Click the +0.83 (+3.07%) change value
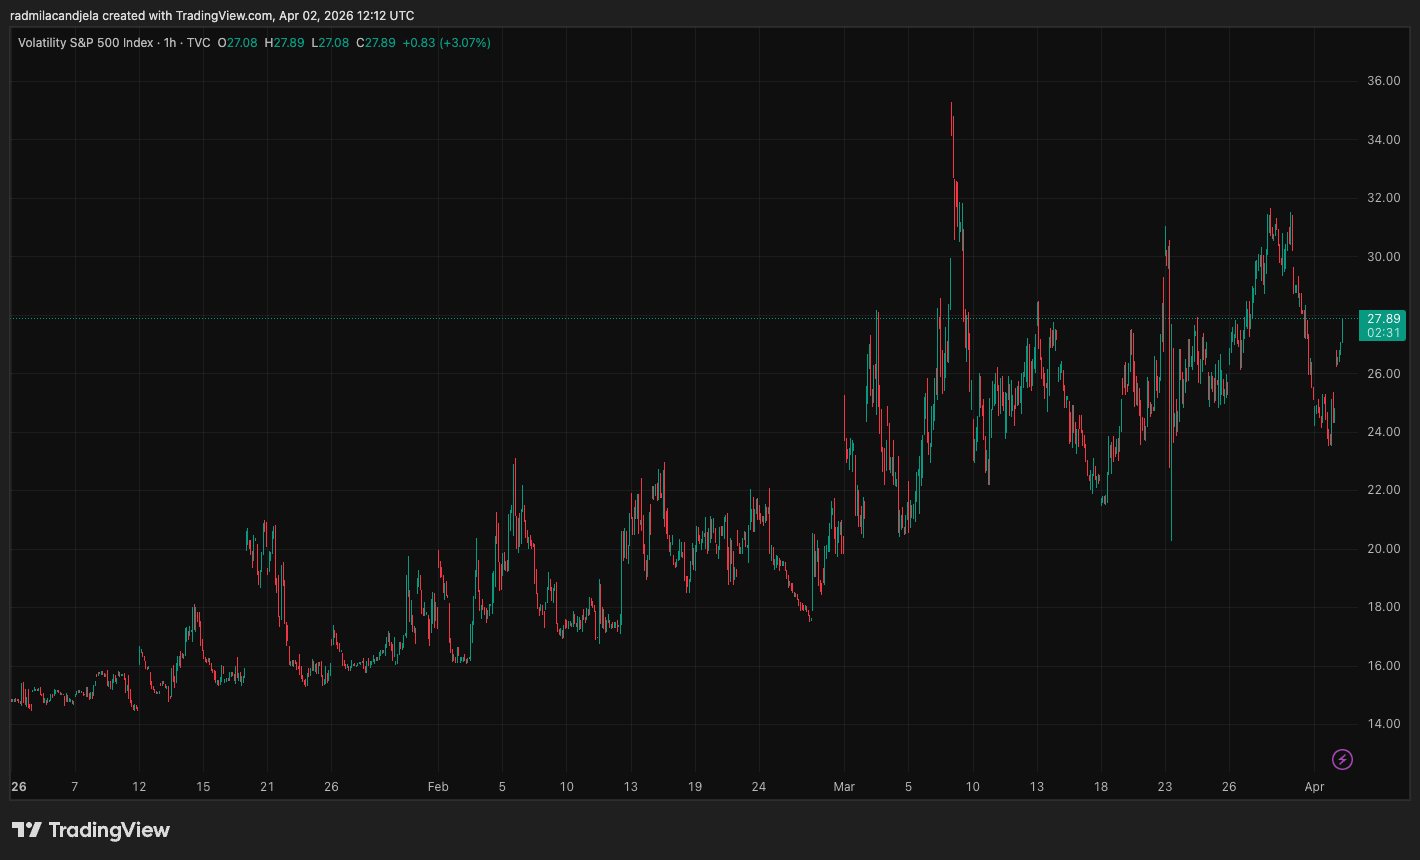Viewport: 1420px width, 860px height. 449,43
